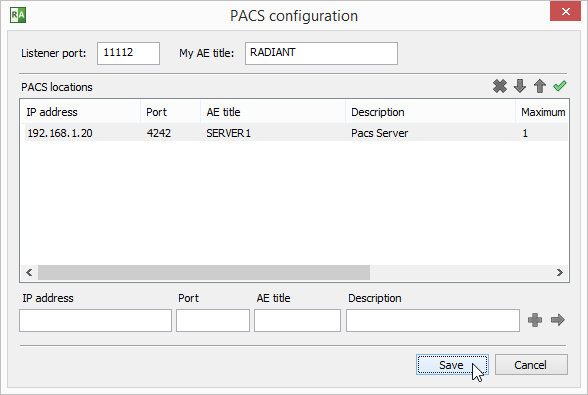Select SERVER1 AE title cell

click(x=228, y=133)
